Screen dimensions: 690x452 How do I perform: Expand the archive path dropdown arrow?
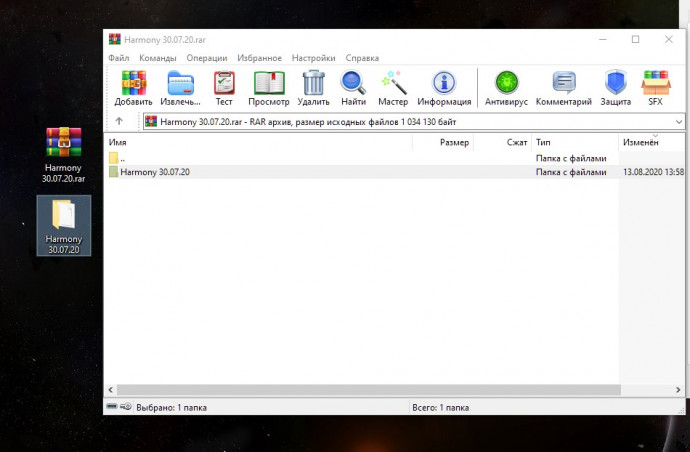pos(679,122)
